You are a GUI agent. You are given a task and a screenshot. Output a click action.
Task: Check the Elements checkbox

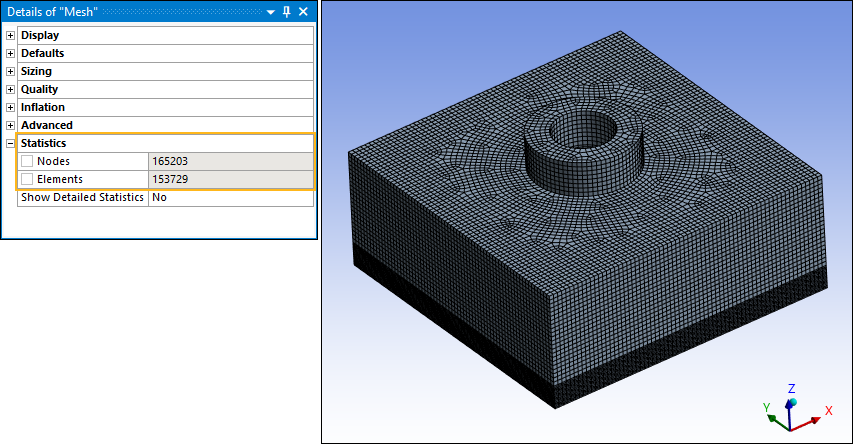[x=27, y=179]
